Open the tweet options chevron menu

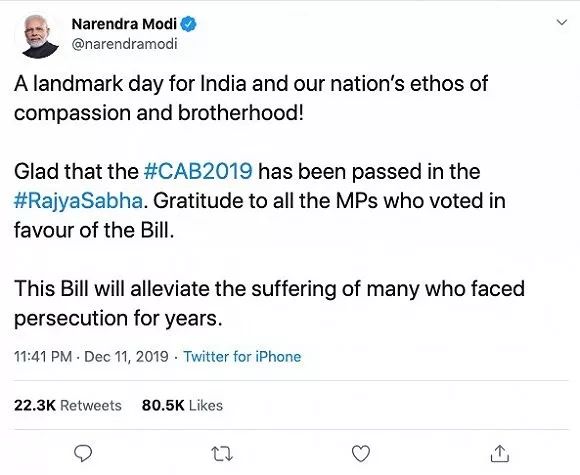pyautogui.click(x=562, y=22)
